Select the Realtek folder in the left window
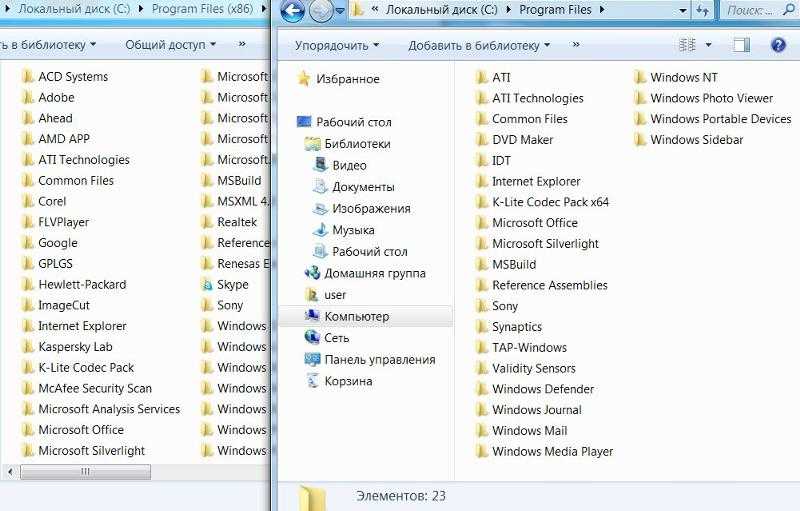The image size is (800, 511). click(229, 222)
